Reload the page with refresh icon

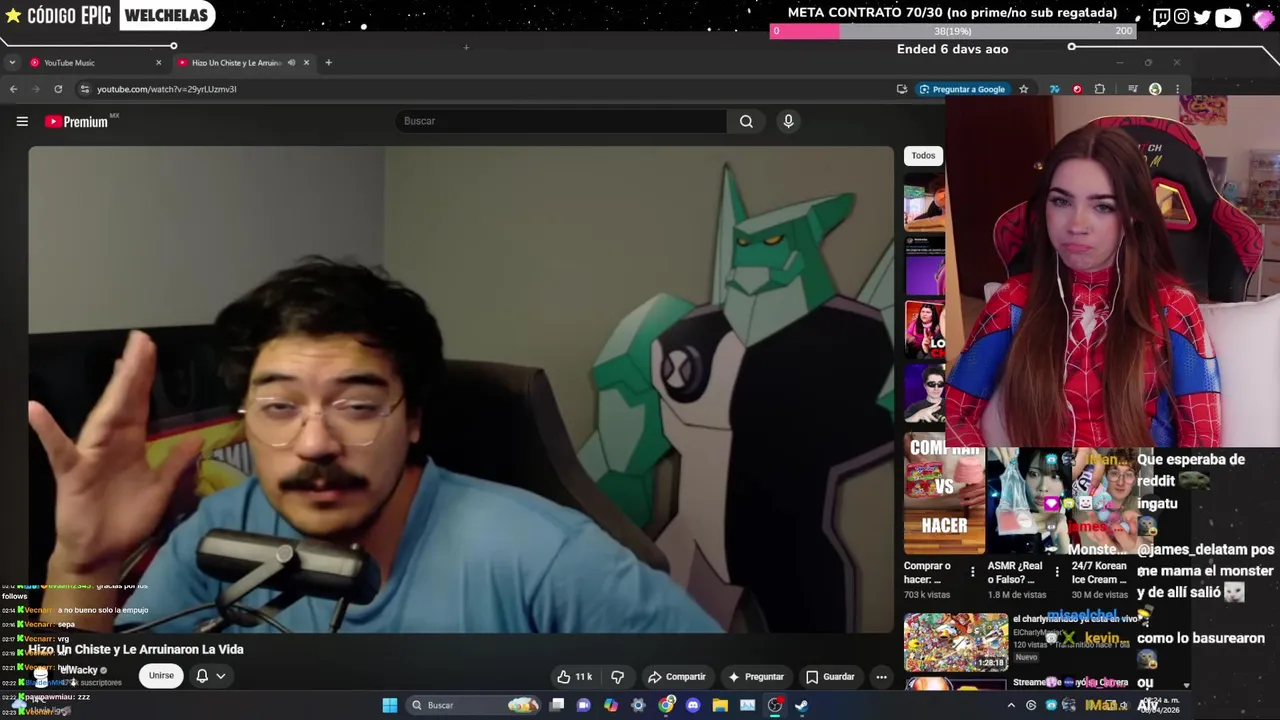click(x=58, y=89)
